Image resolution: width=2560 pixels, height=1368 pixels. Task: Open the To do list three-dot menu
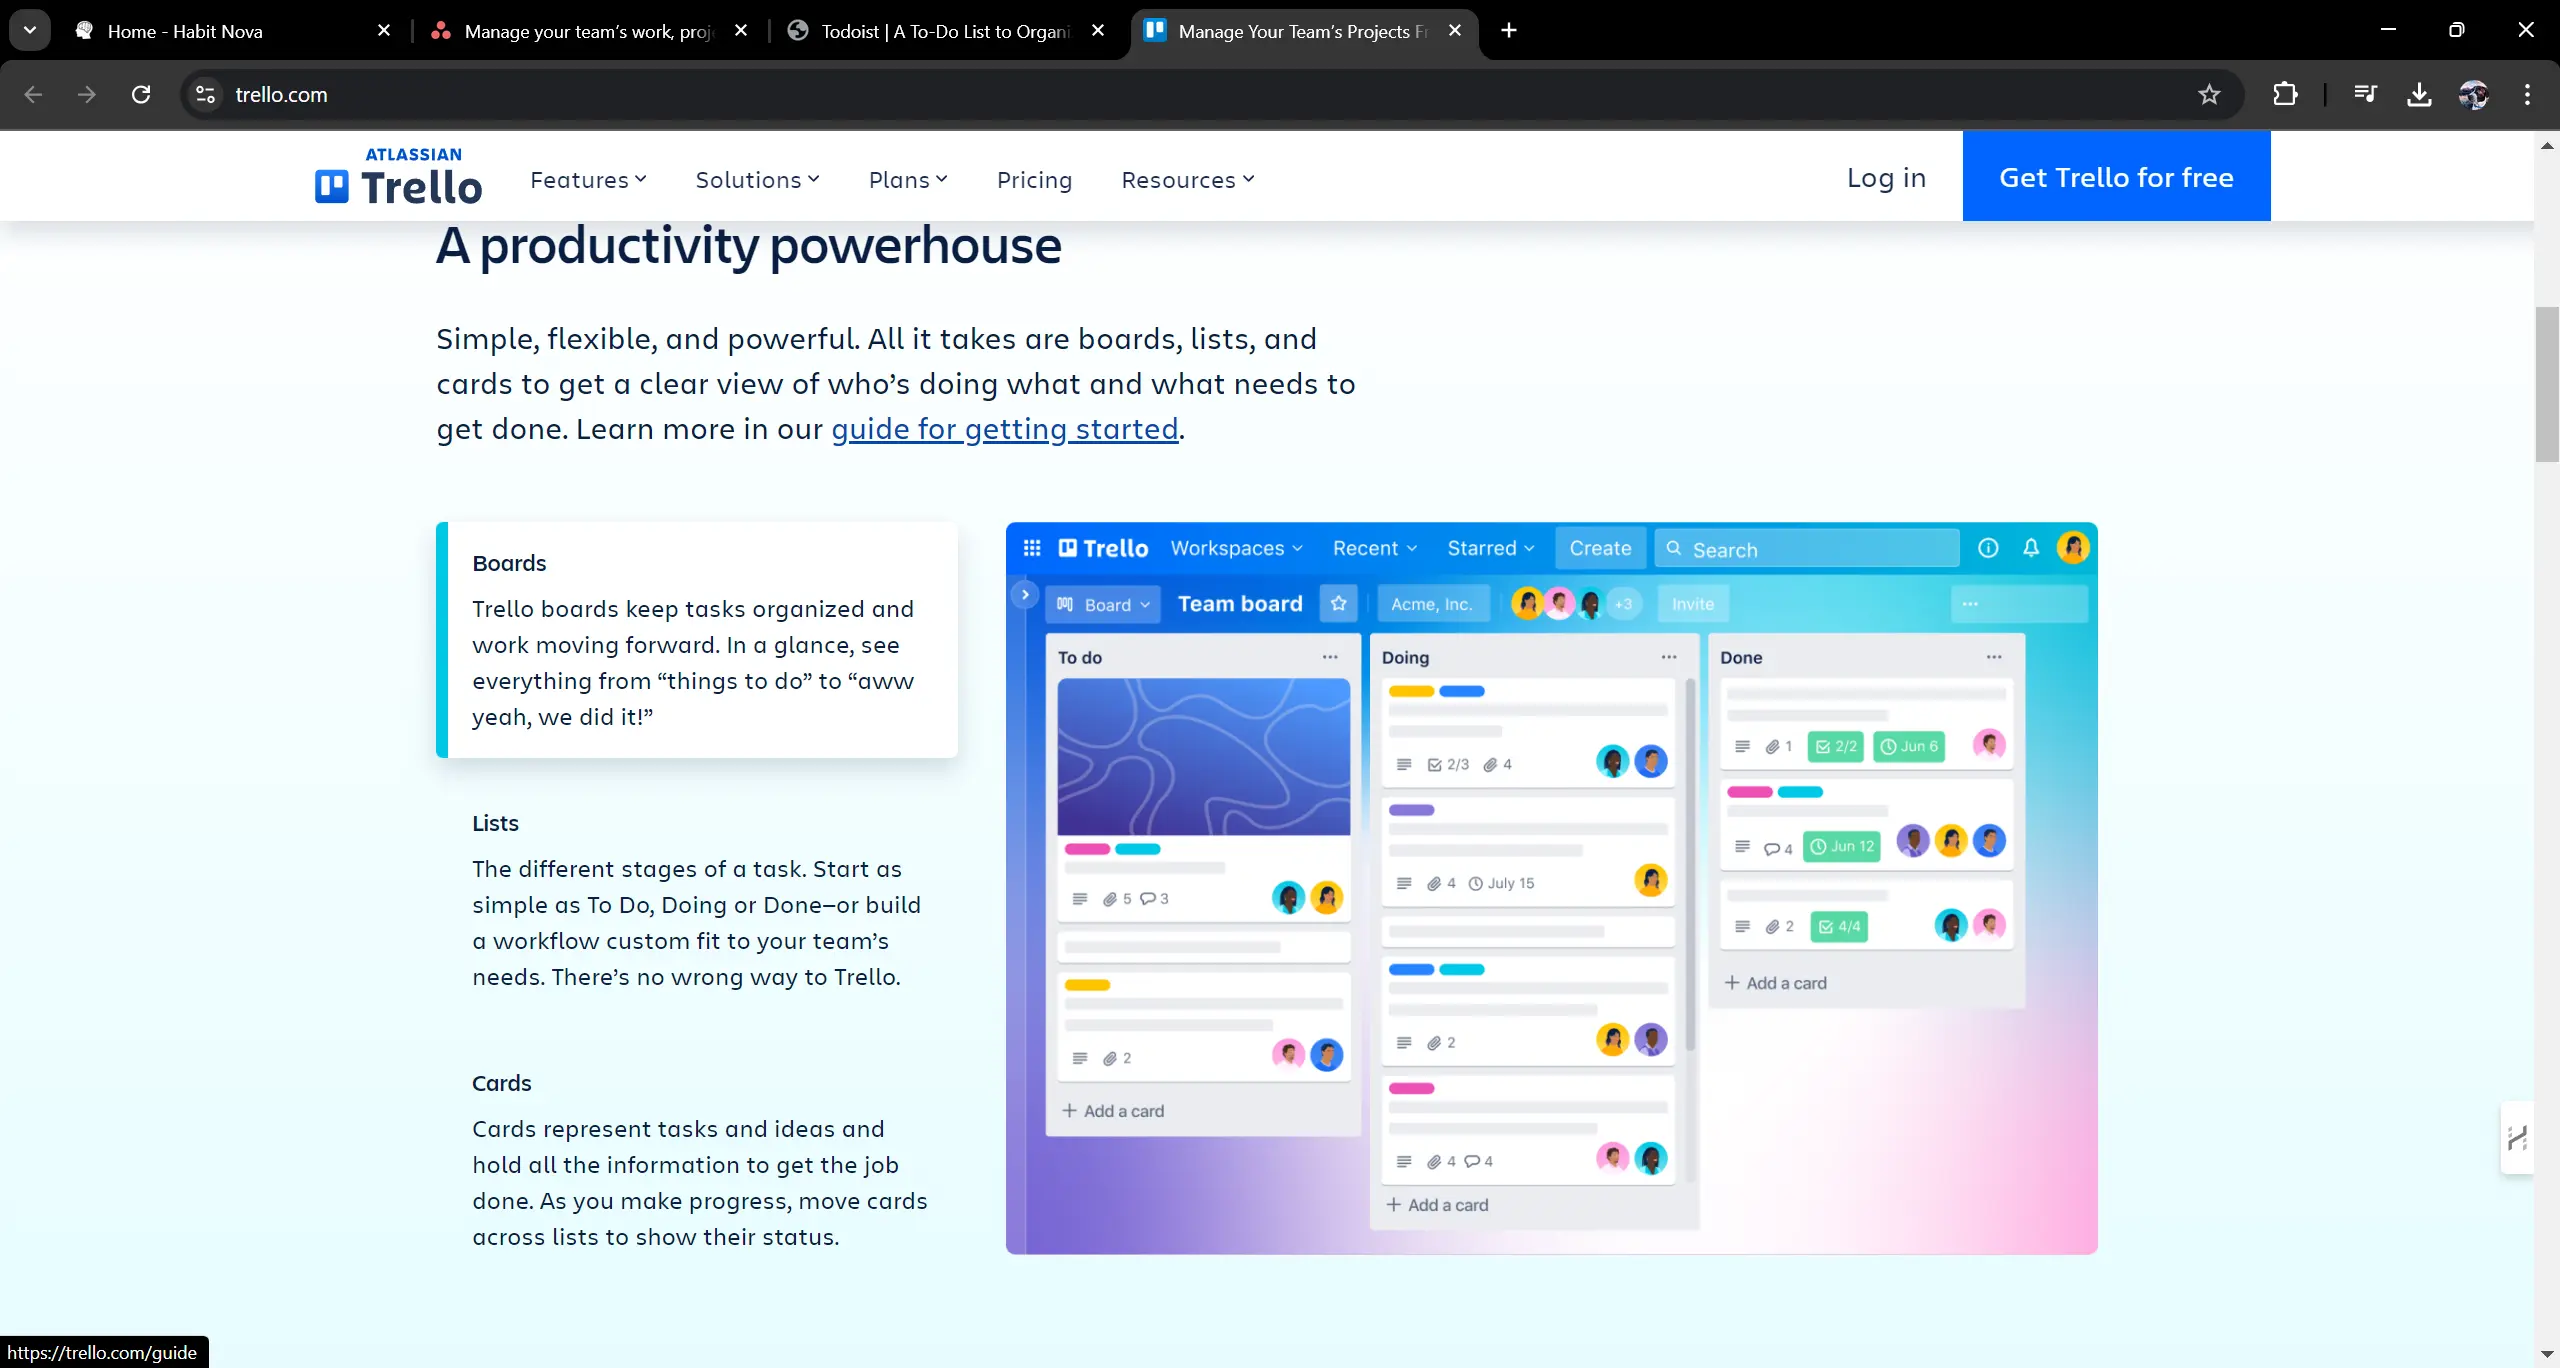click(x=1330, y=657)
